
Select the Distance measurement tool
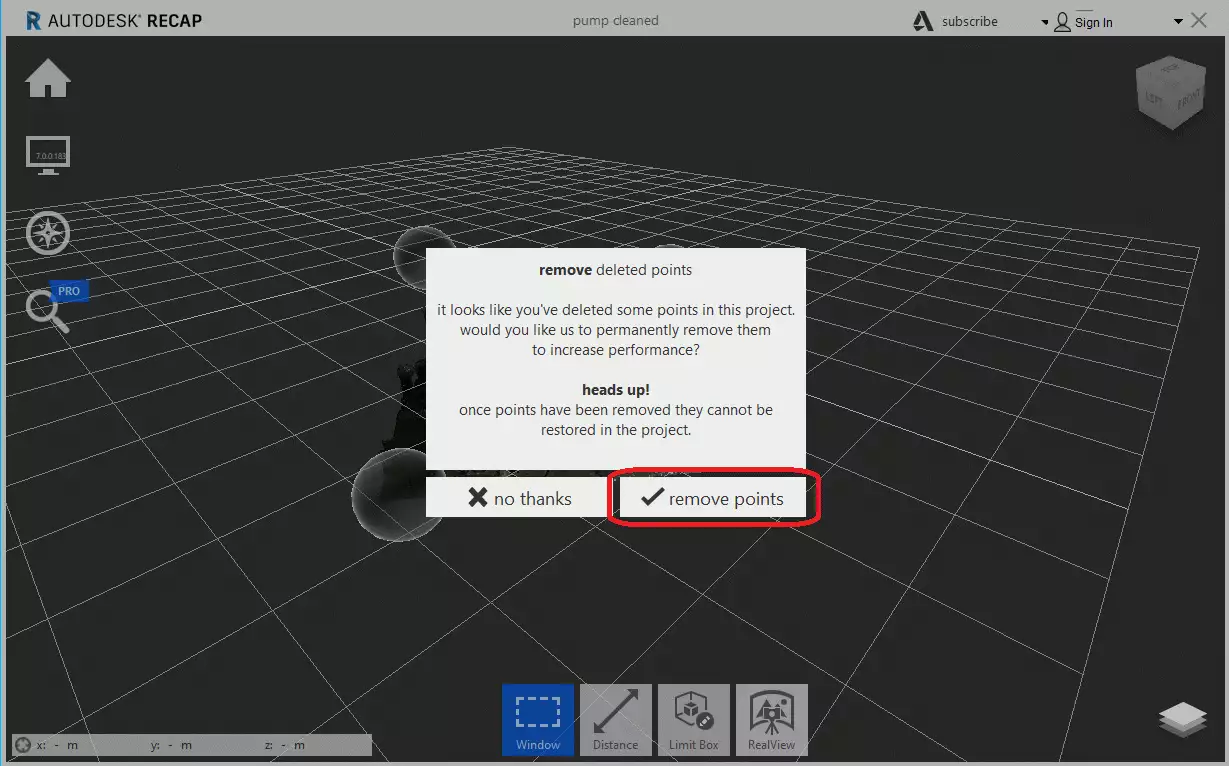[616, 719]
